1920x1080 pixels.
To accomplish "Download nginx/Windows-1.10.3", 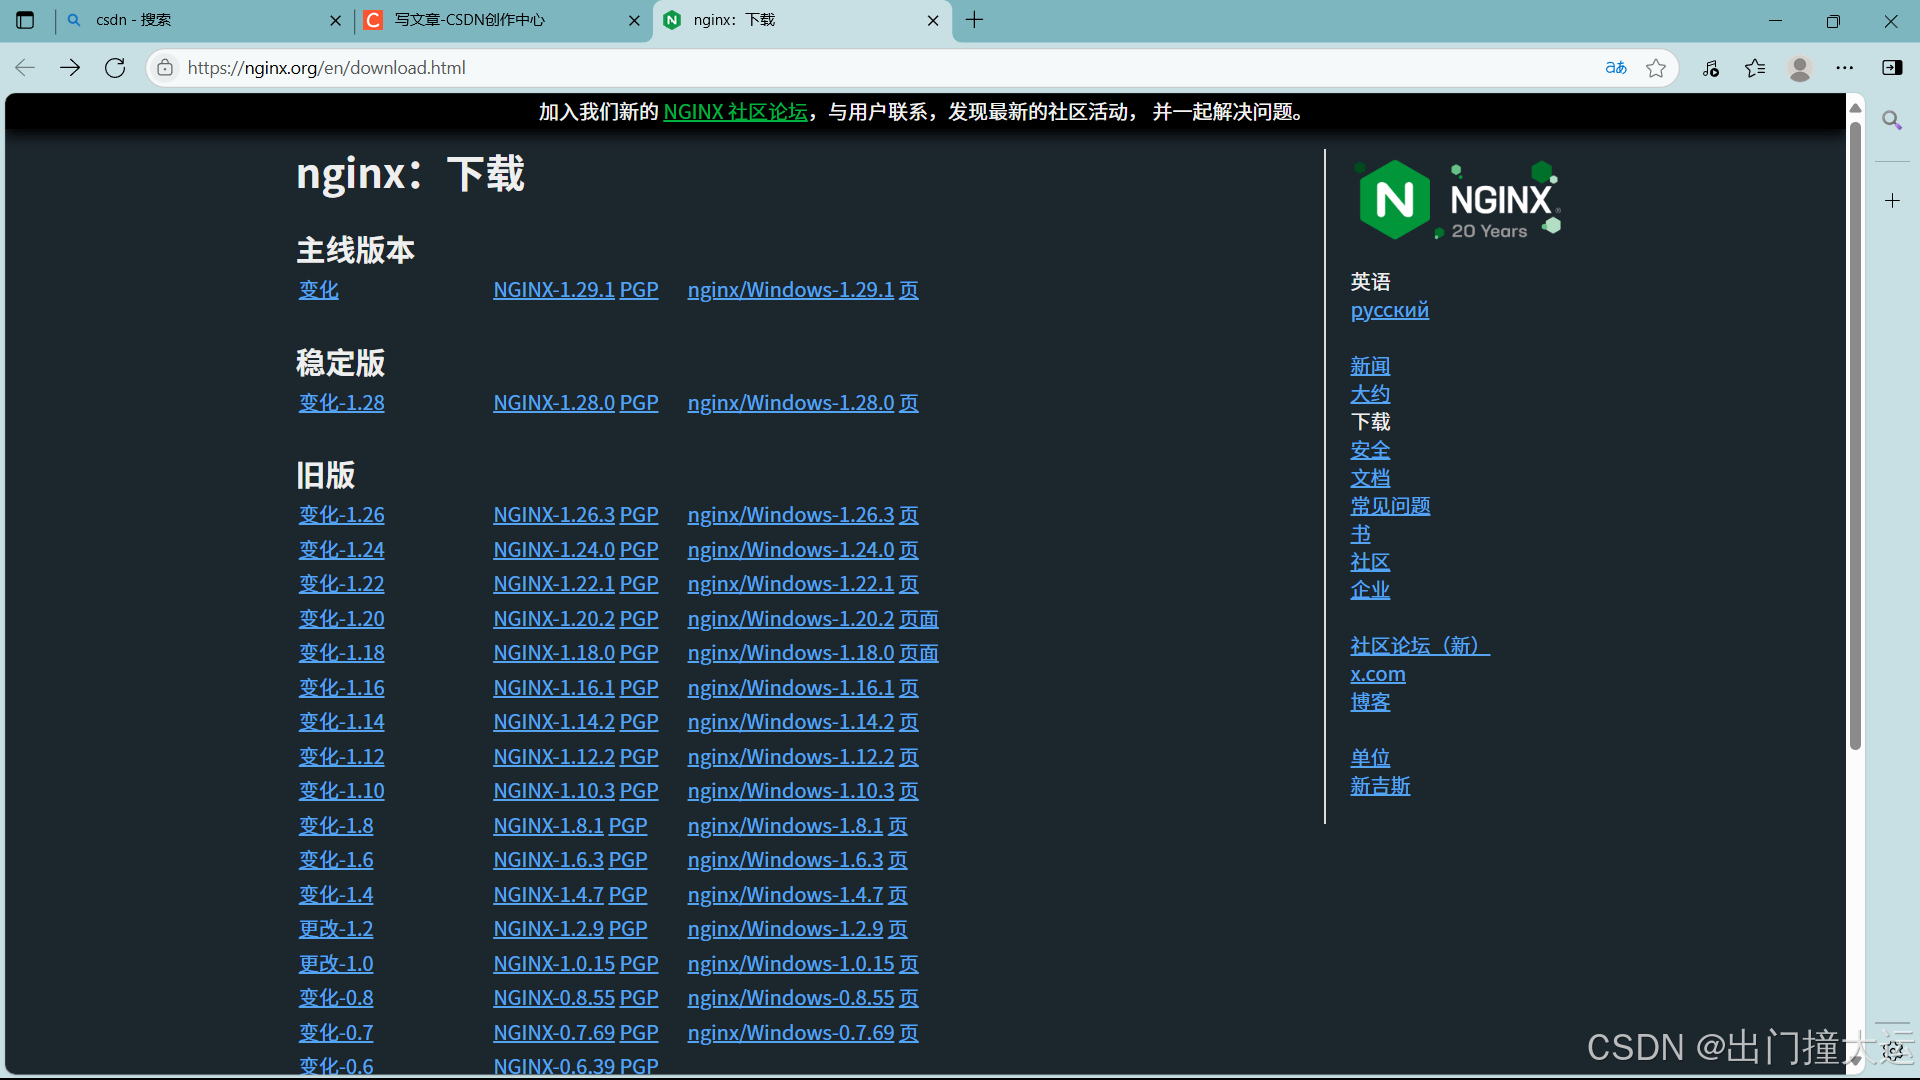I will tap(791, 791).
